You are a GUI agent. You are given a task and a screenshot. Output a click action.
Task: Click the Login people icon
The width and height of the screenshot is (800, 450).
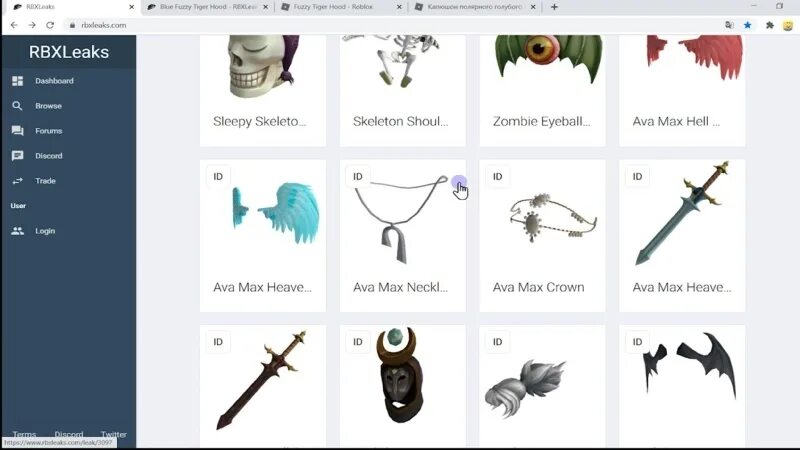(17, 231)
